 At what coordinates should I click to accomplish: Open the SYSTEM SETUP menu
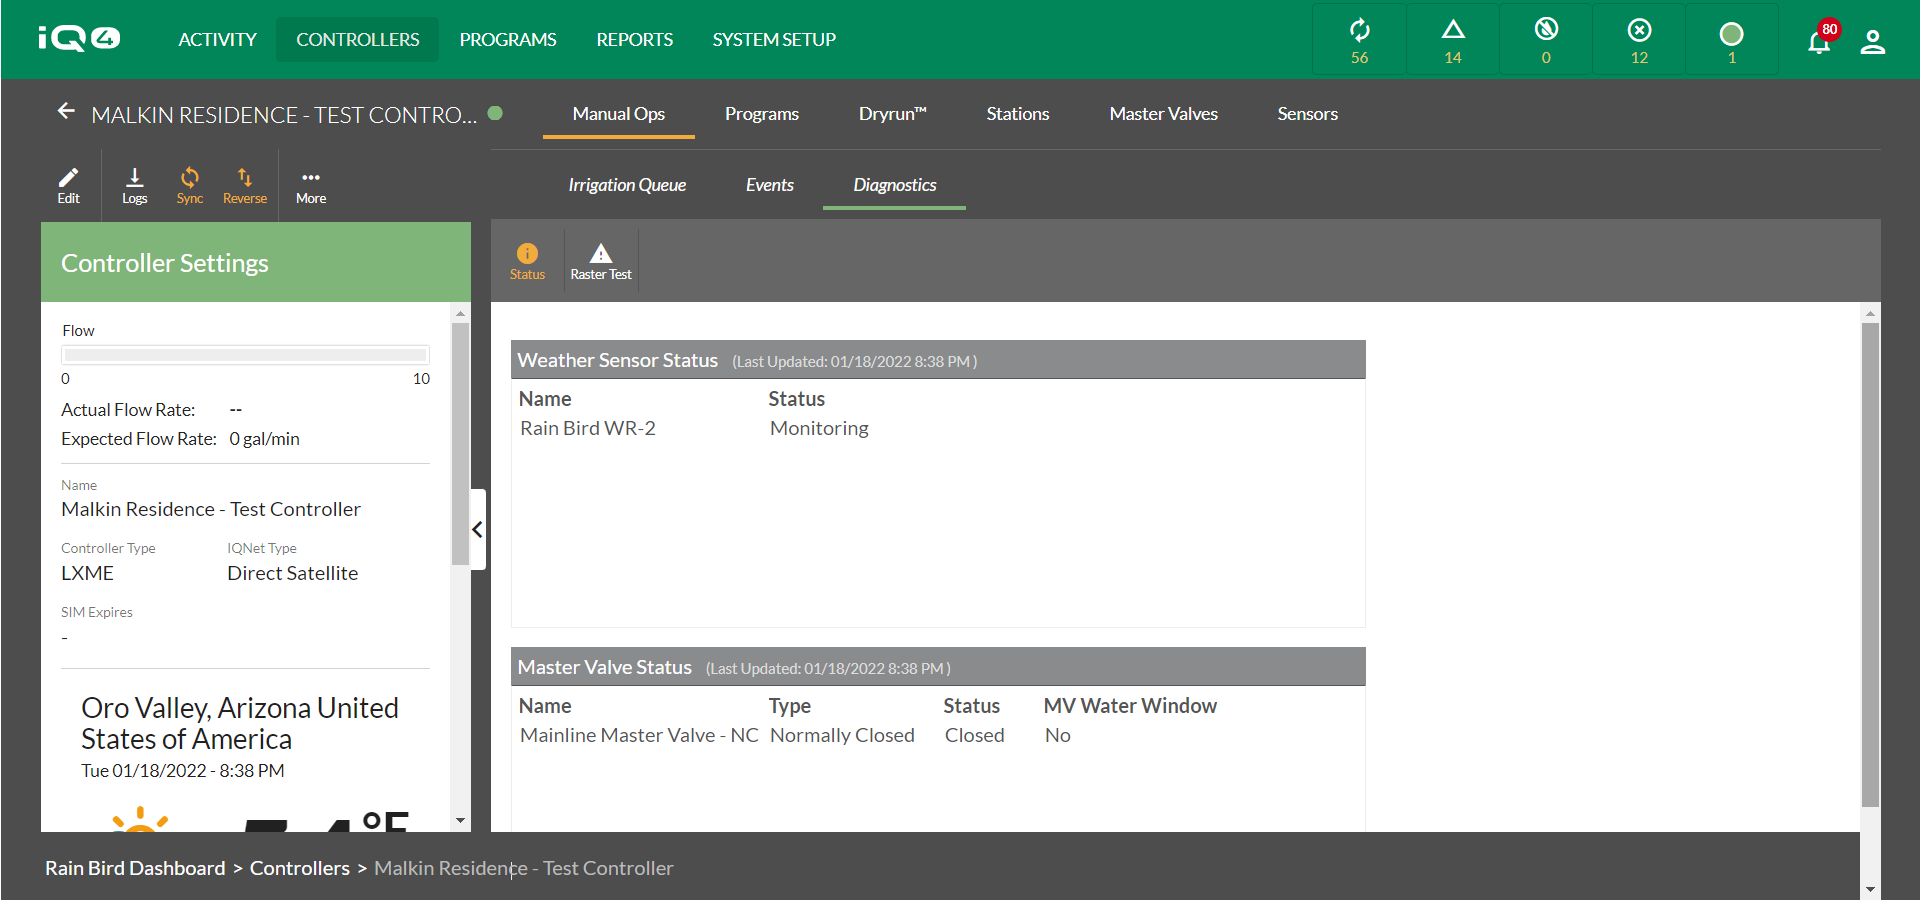[774, 40]
